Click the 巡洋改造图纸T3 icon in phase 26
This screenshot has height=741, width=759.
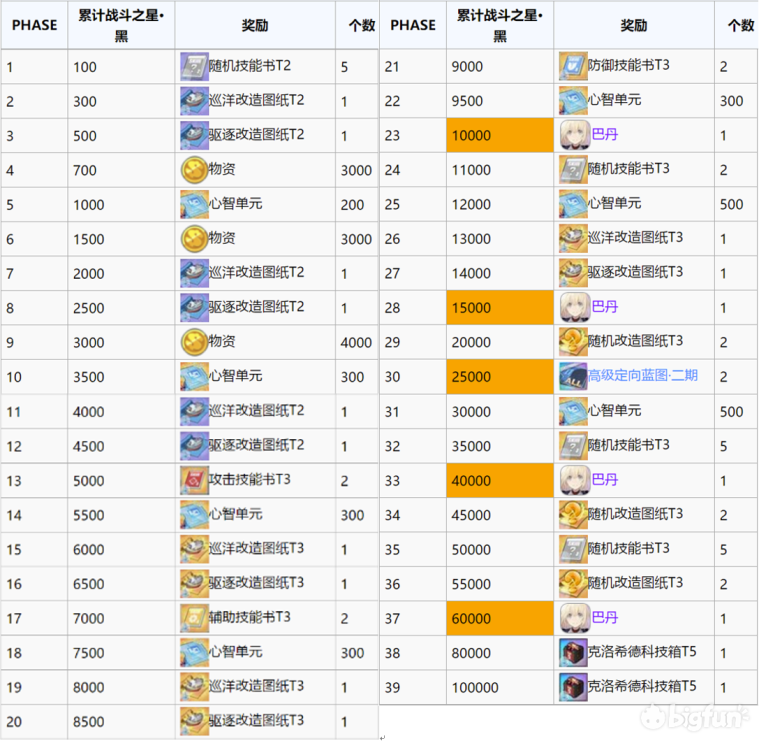click(x=573, y=239)
